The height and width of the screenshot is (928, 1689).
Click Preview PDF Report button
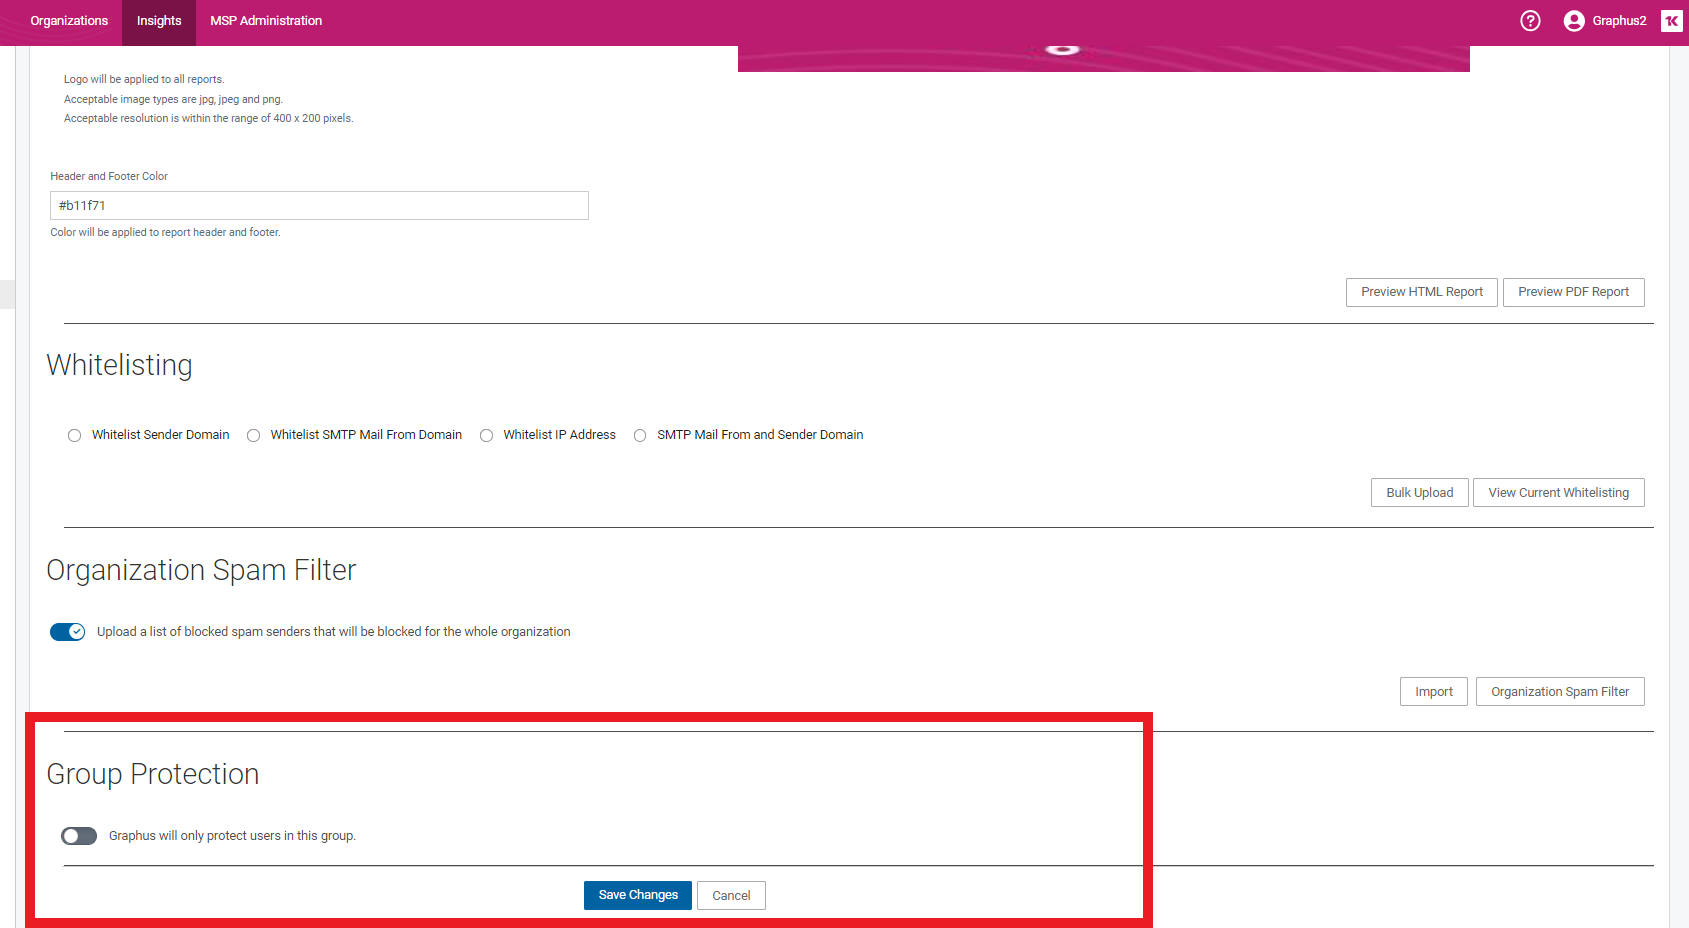(1573, 292)
